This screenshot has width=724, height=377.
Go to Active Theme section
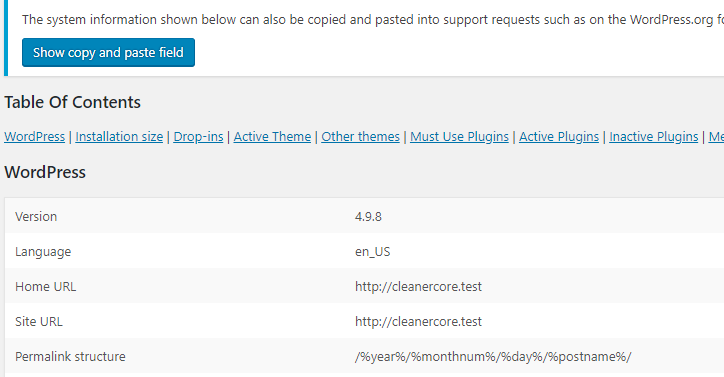tap(272, 137)
